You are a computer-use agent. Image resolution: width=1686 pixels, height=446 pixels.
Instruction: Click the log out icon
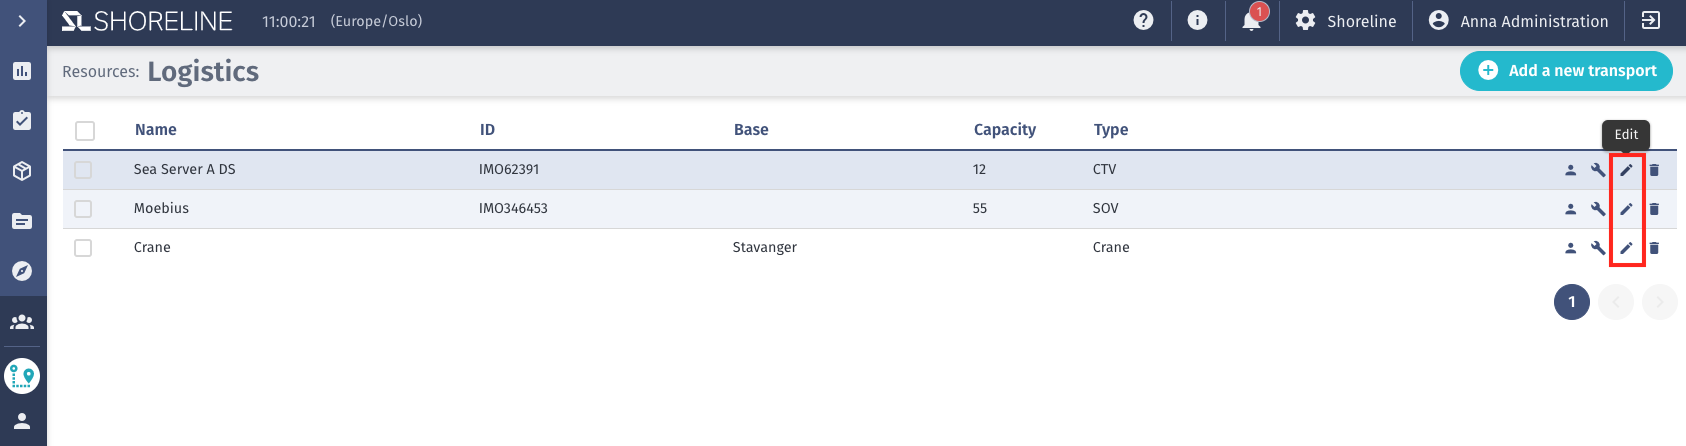(x=1651, y=20)
